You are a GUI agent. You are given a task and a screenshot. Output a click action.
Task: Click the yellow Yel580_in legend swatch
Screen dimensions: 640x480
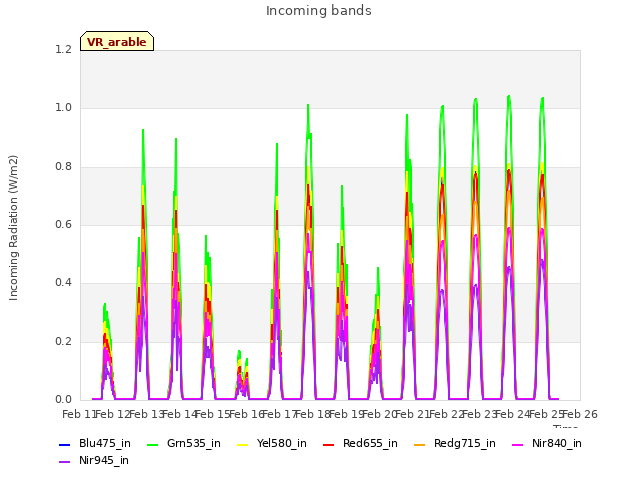pos(243,444)
